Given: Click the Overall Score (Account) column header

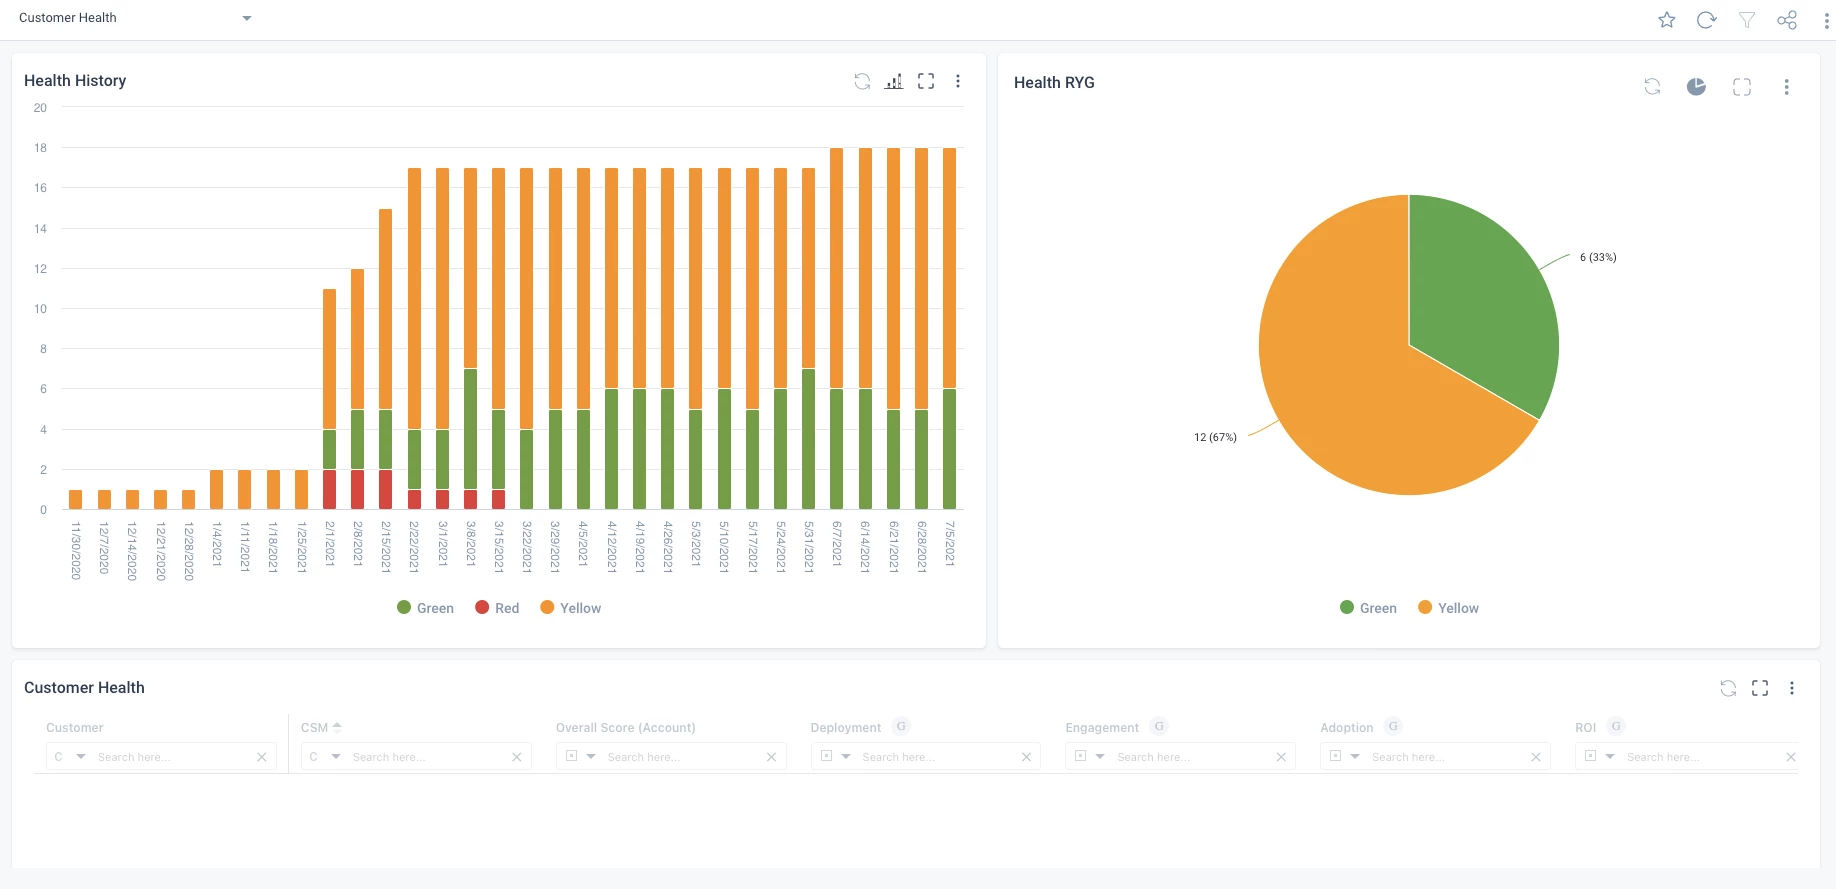Looking at the screenshot, I should tap(626, 728).
